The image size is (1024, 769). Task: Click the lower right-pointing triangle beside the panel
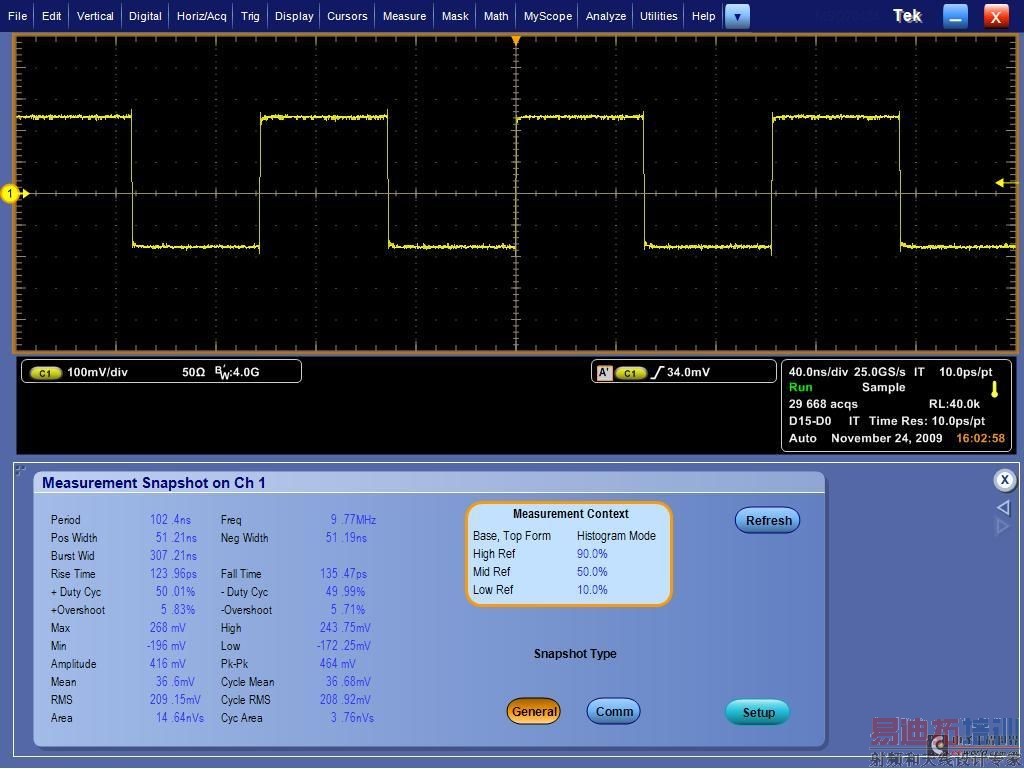coord(1004,527)
